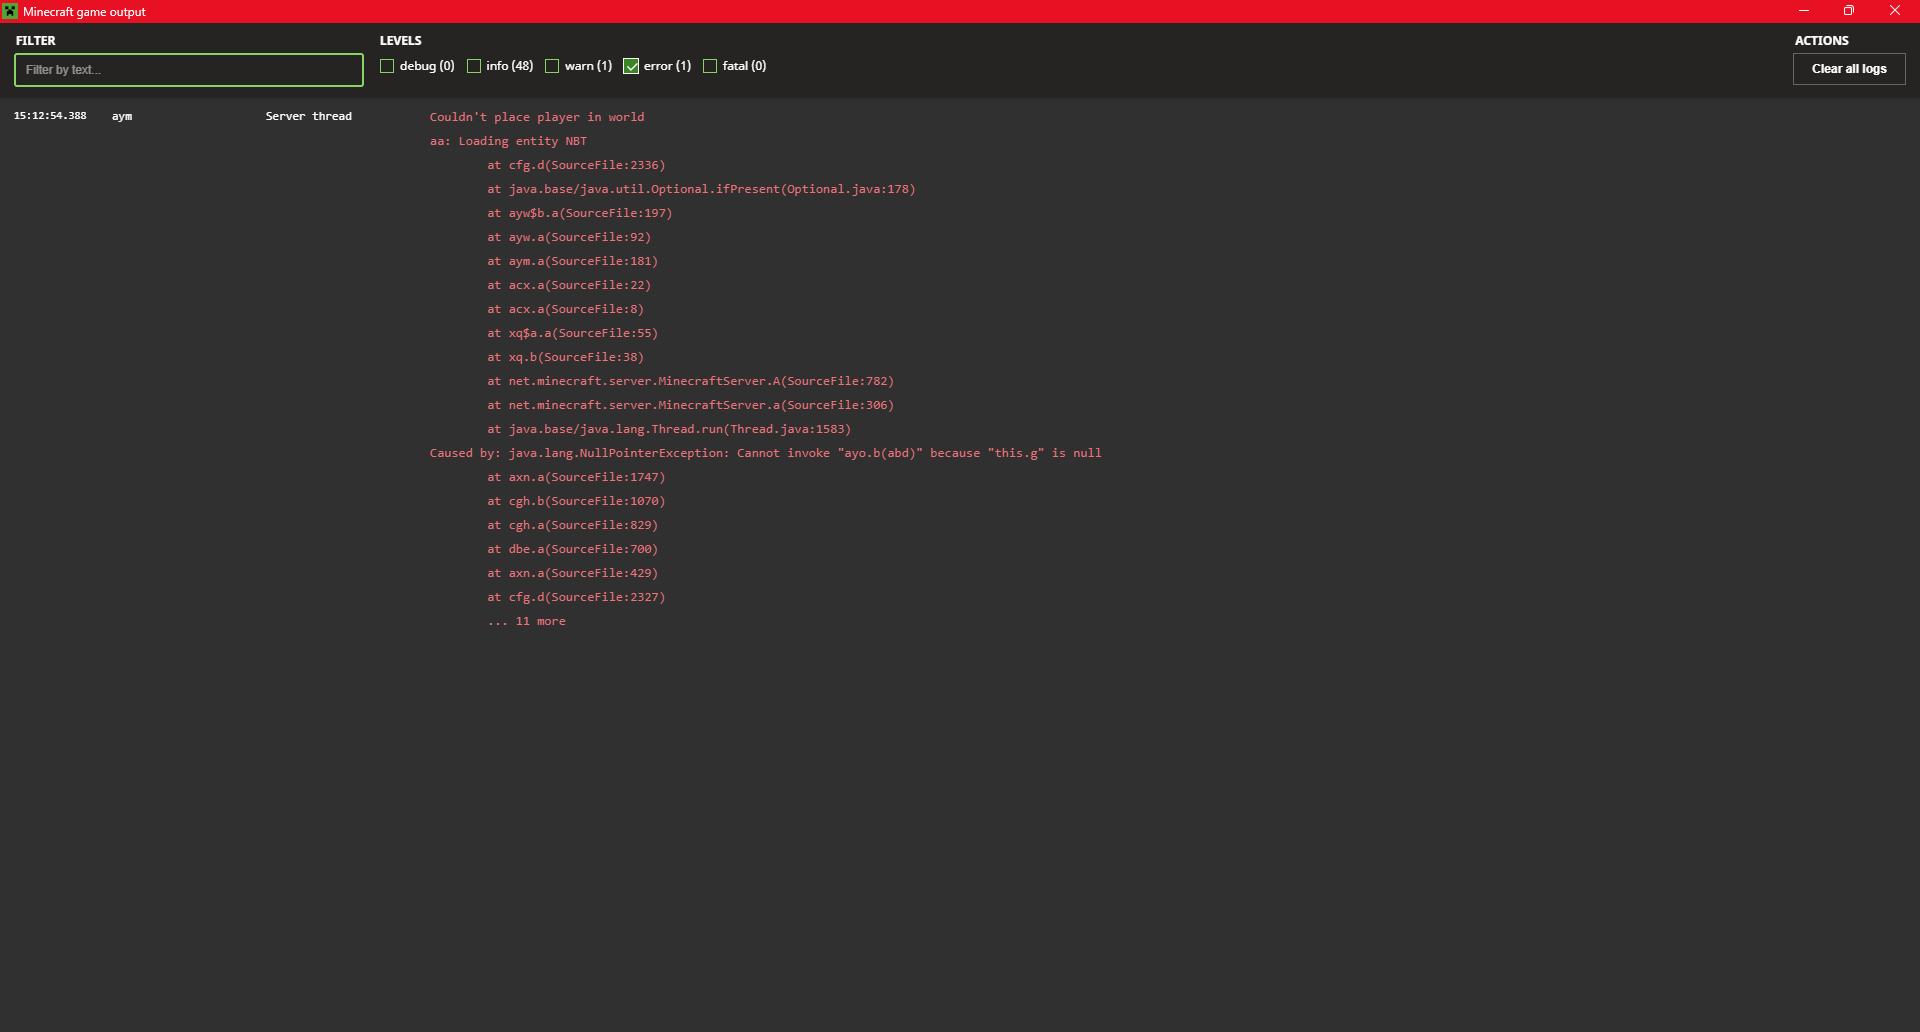
Task: Restore down the game output window
Action: click(x=1849, y=11)
